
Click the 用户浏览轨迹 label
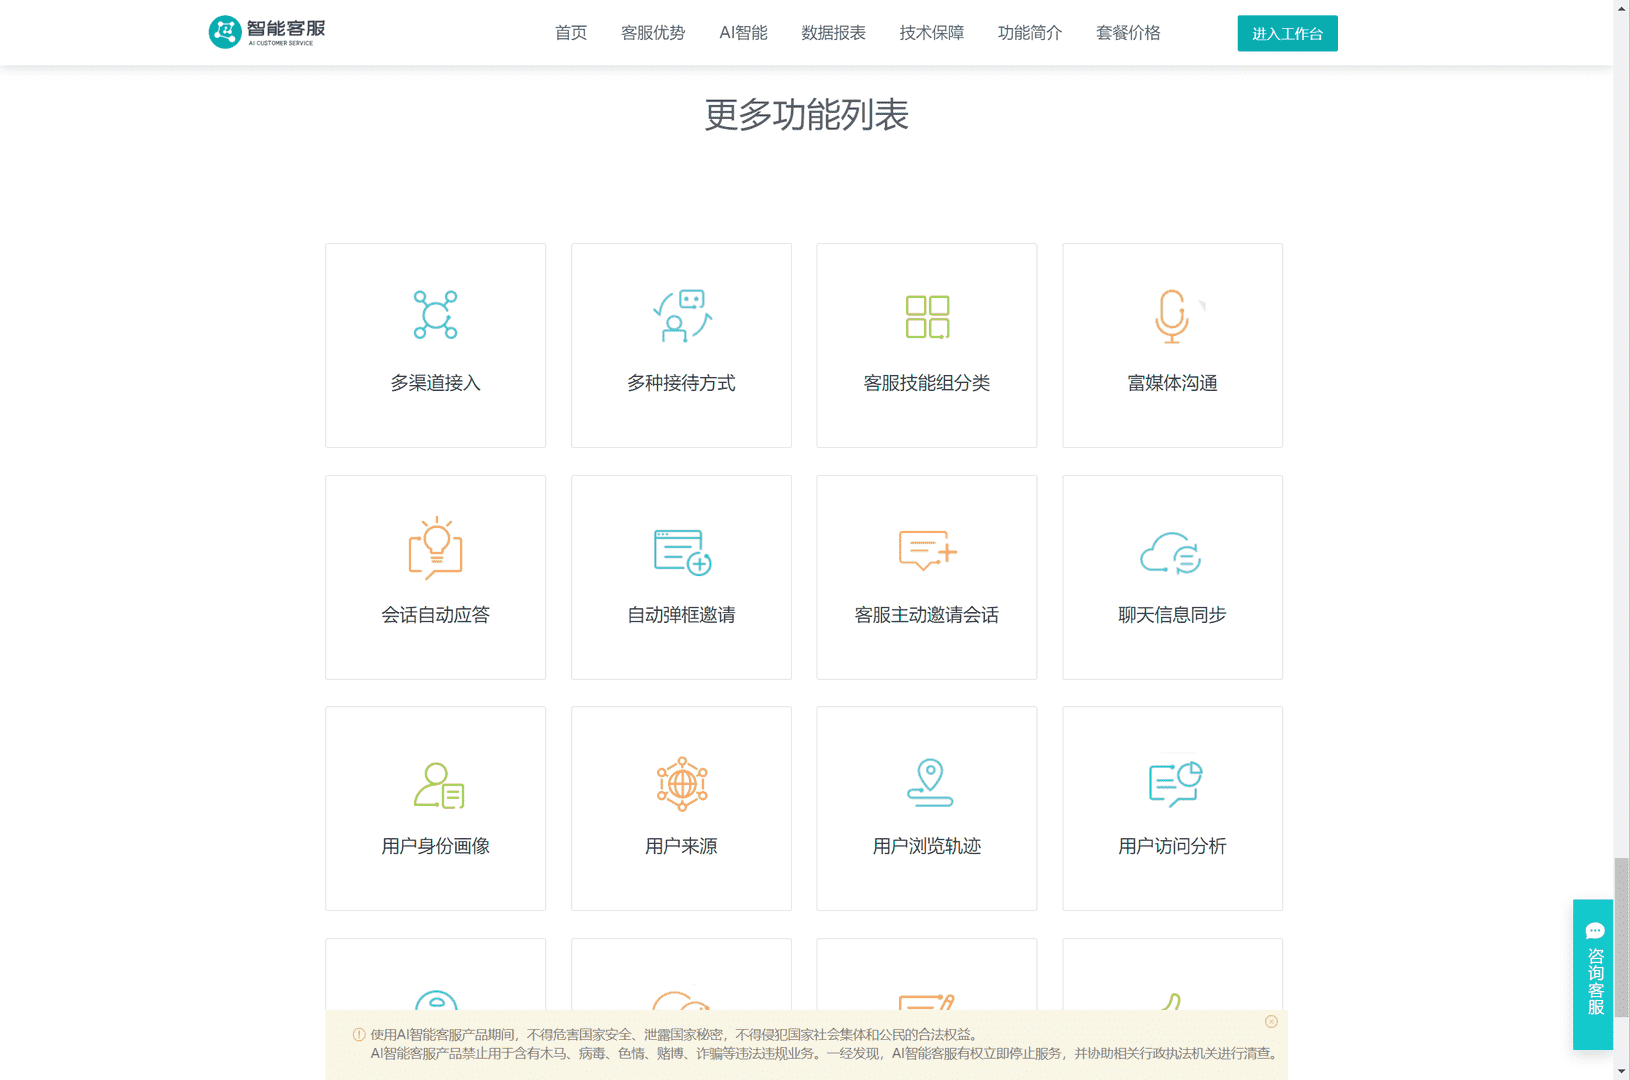(x=927, y=846)
